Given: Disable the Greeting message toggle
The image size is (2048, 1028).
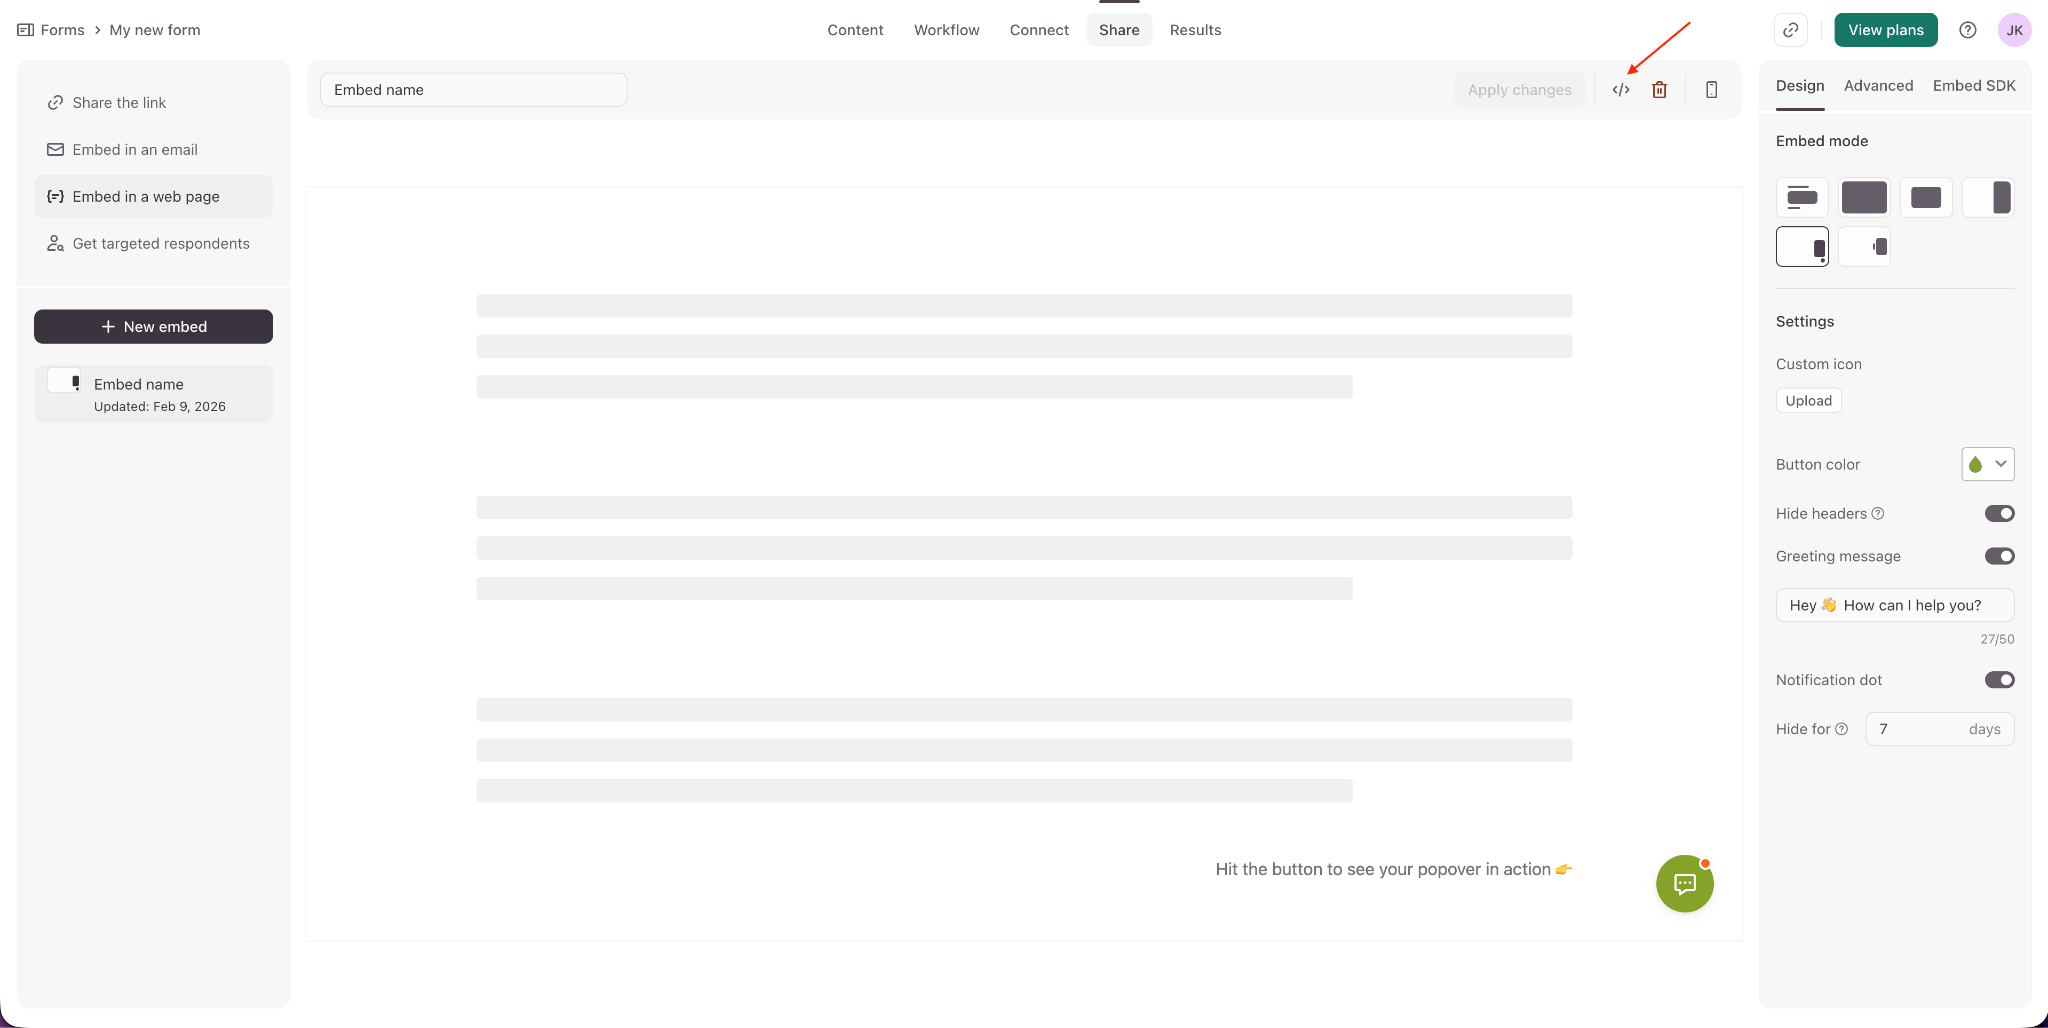Looking at the screenshot, I should tap(1999, 556).
